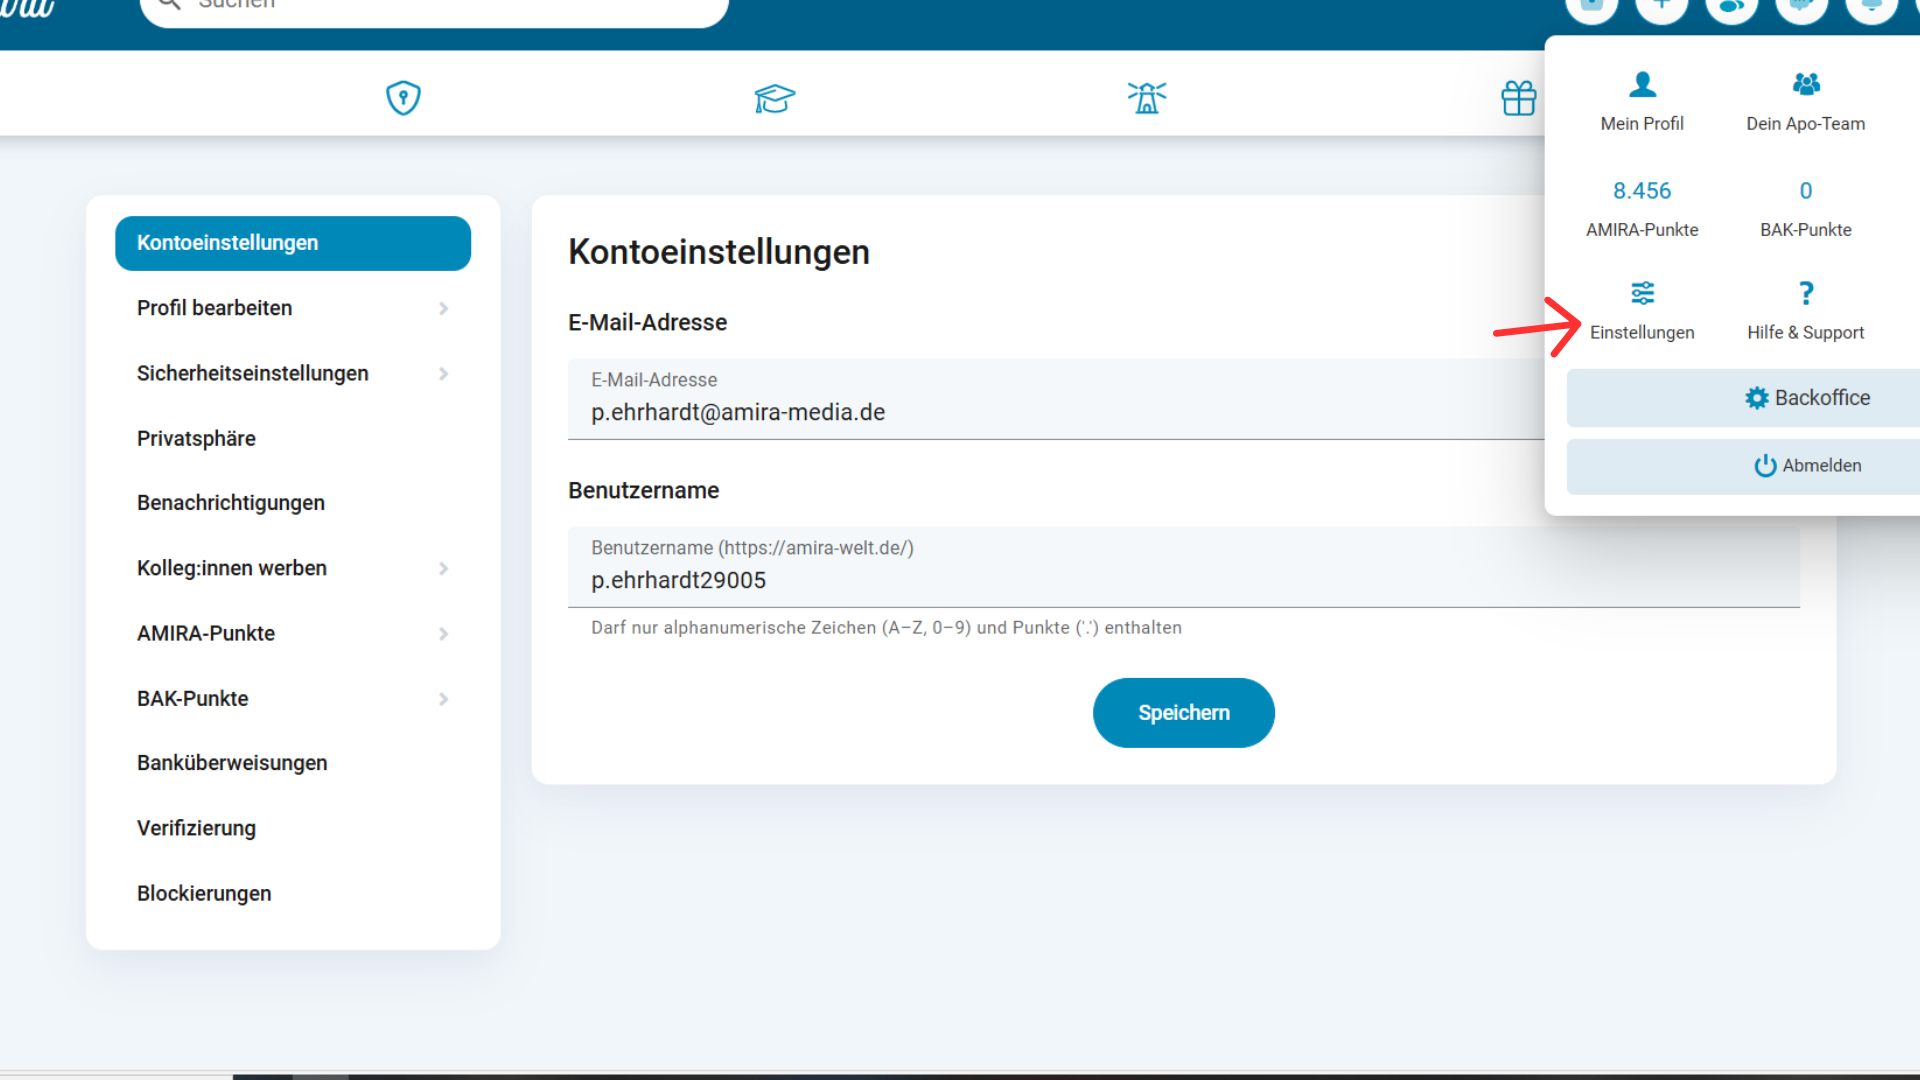Expand BAK-Punkte sidebar chevron
1920x1080 pixels.
pyautogui.click(x=443, y=699)
